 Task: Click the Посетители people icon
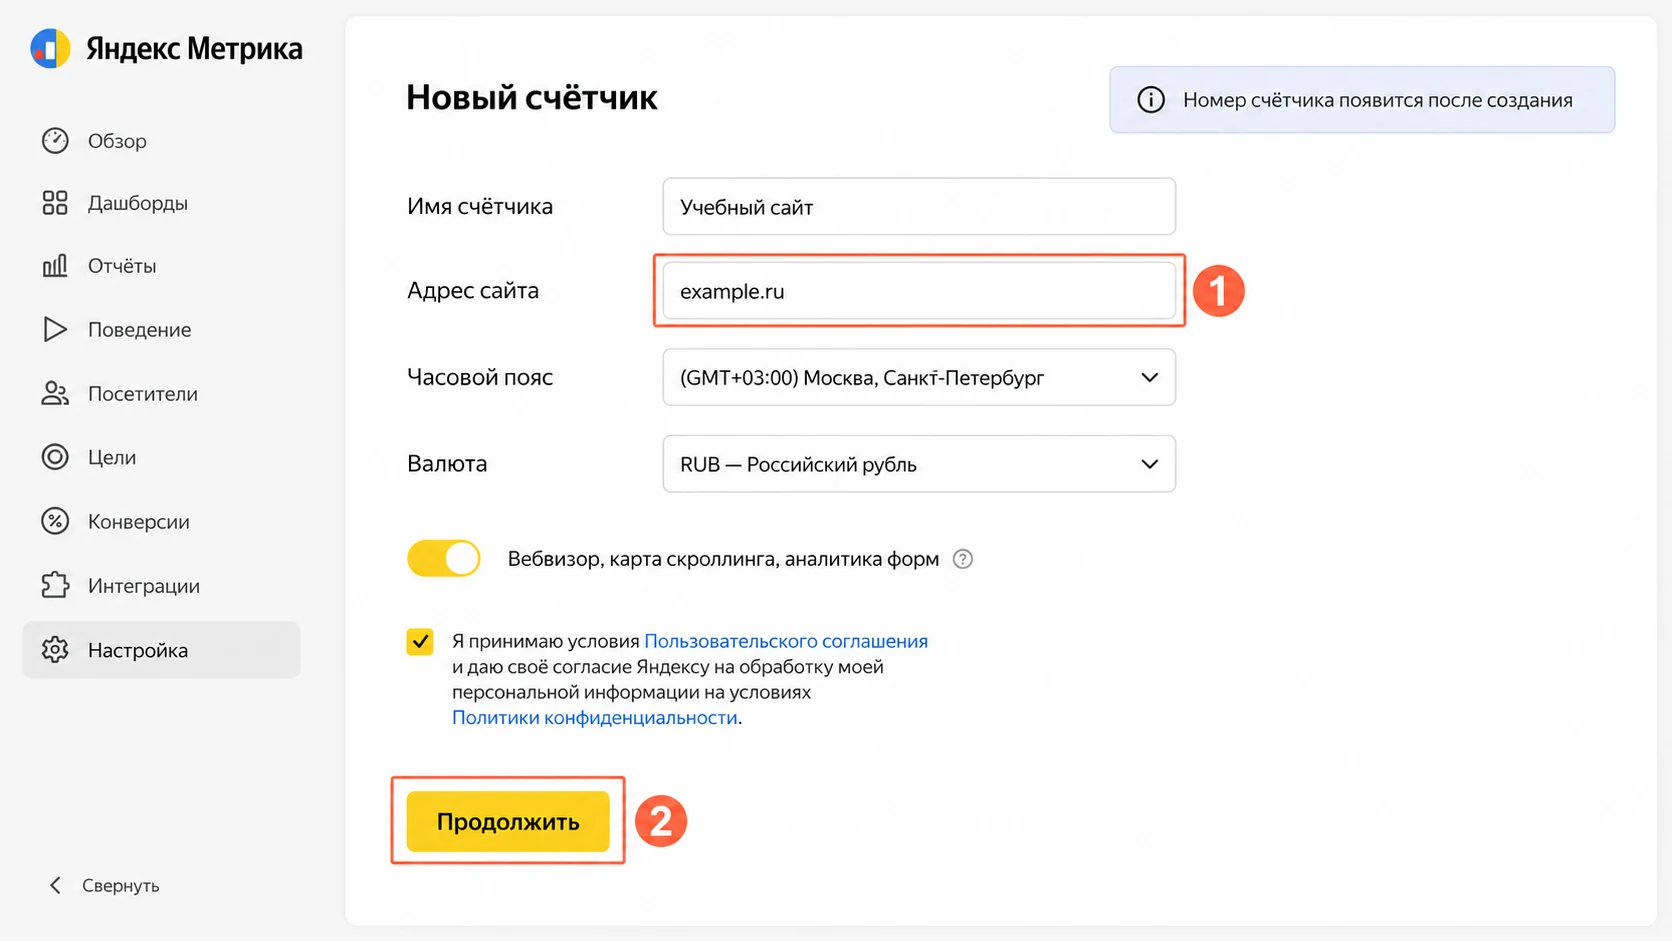point(55,393)
